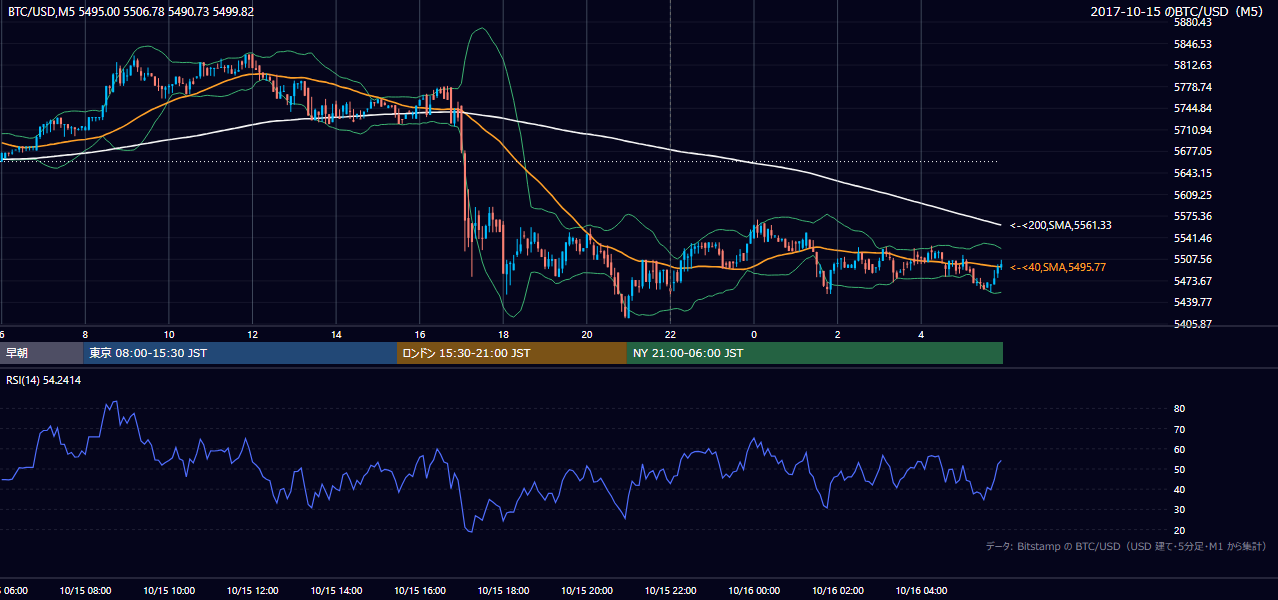Click RSI scale value 80
Screen dimensions: 1278x600
tap(1180, 409)
